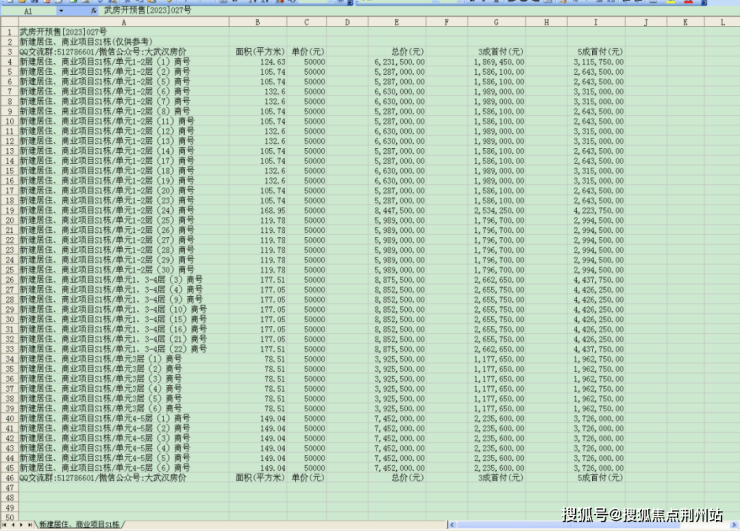Click horizontal scrollbar left arrow
The image size is (740, 531).
pyautogui.click(x=452, y=525)
